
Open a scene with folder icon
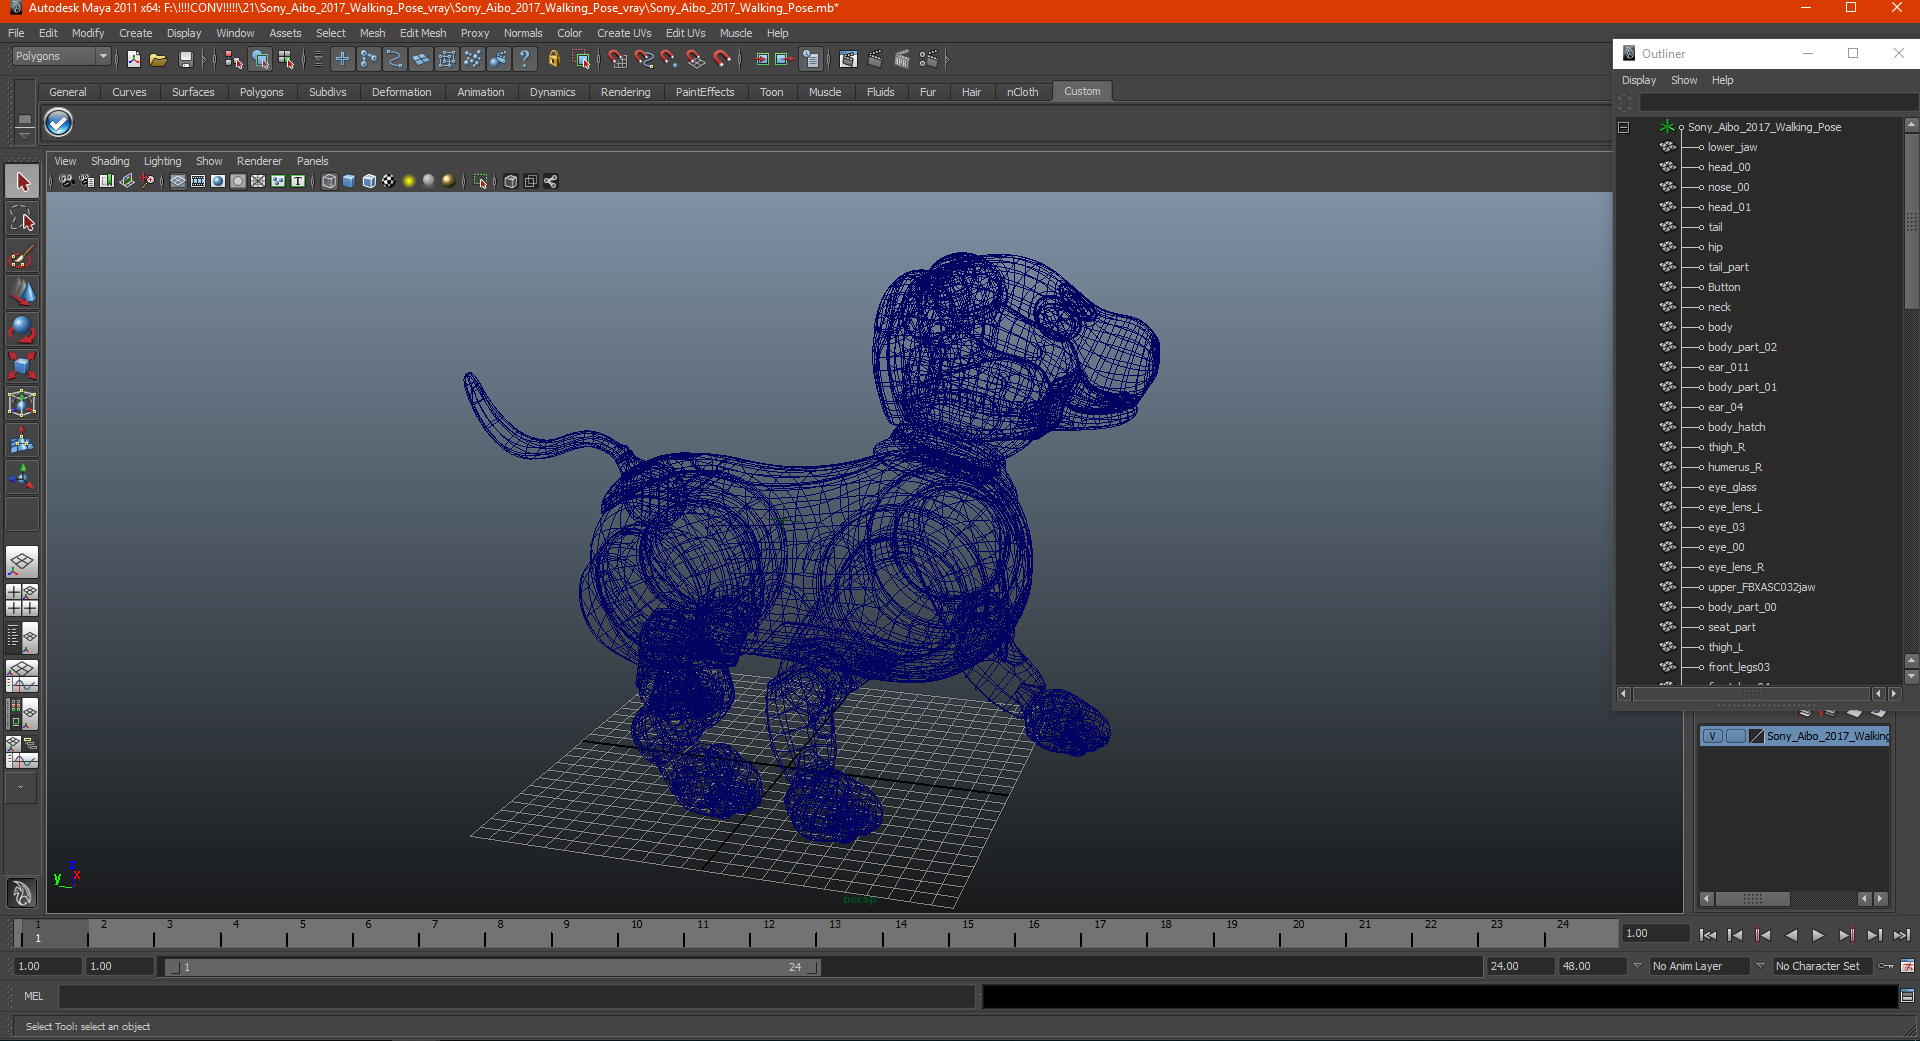tap(158, 59)
